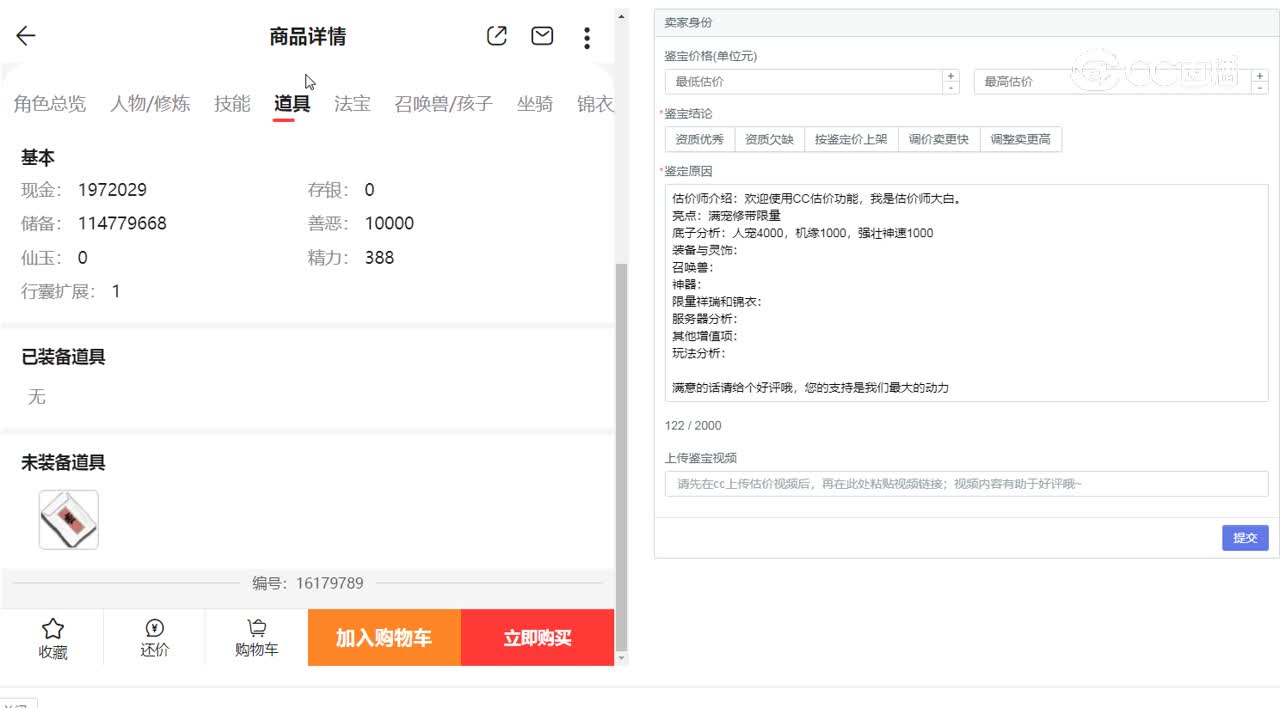The width and height of the screenshot is (1280, 708).
Task: Click the 精力 value 388
Action: 379,257
